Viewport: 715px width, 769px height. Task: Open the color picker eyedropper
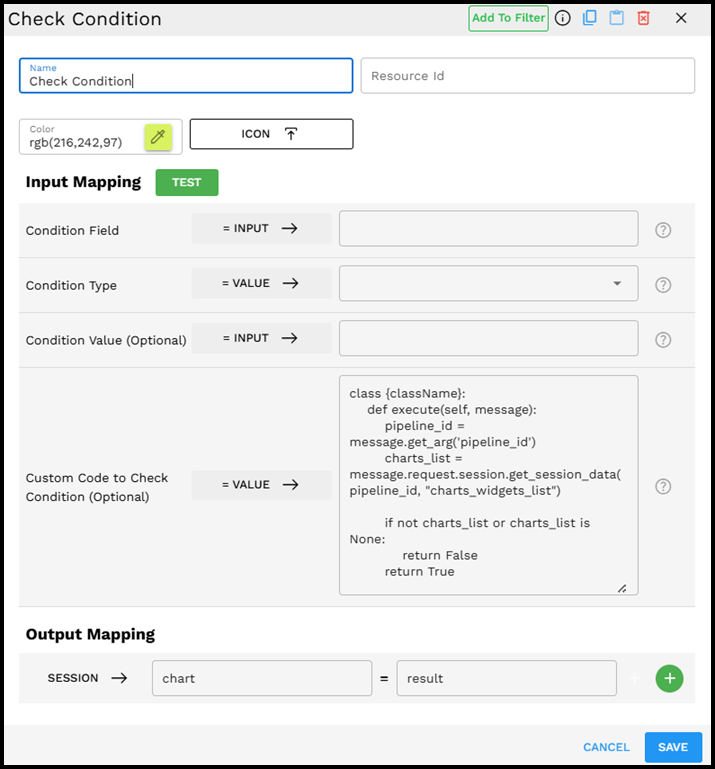158,137
